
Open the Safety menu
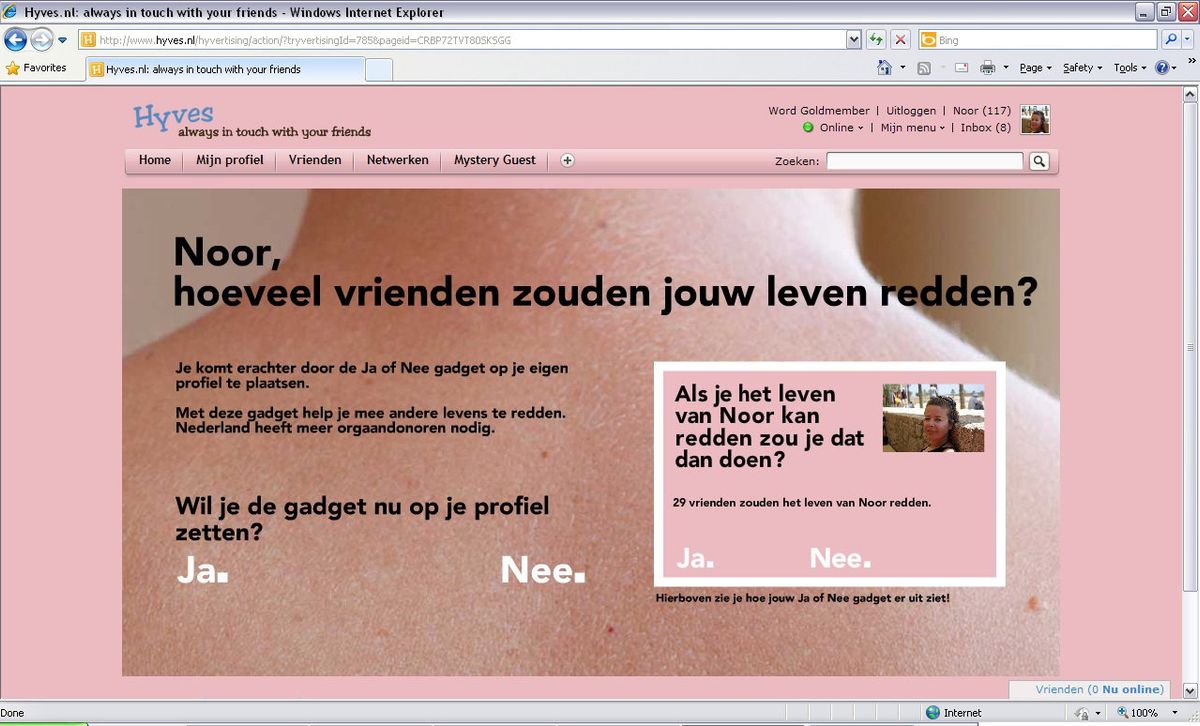pyautogui.click(x=1083, y=68)
